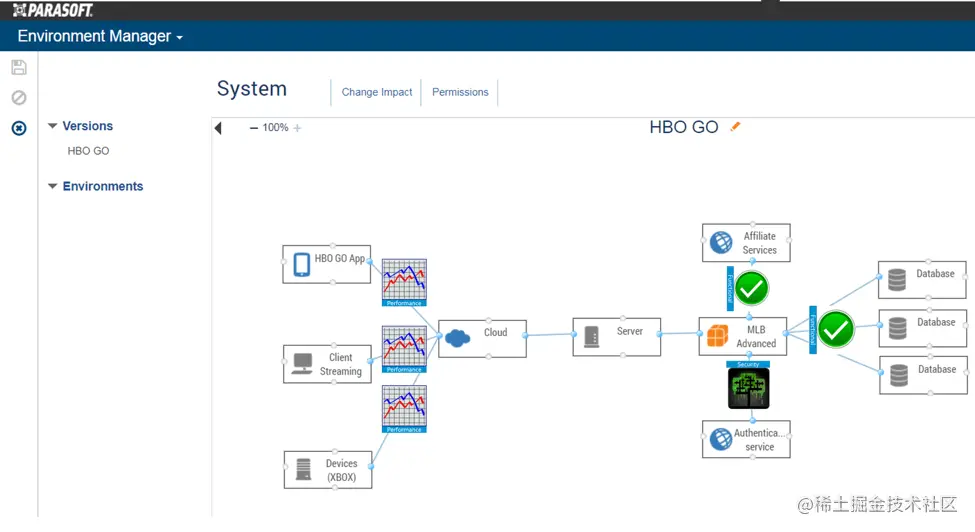Select the Cloud component icon
Viewport: 975px width, 532px height.
[458, 338]
